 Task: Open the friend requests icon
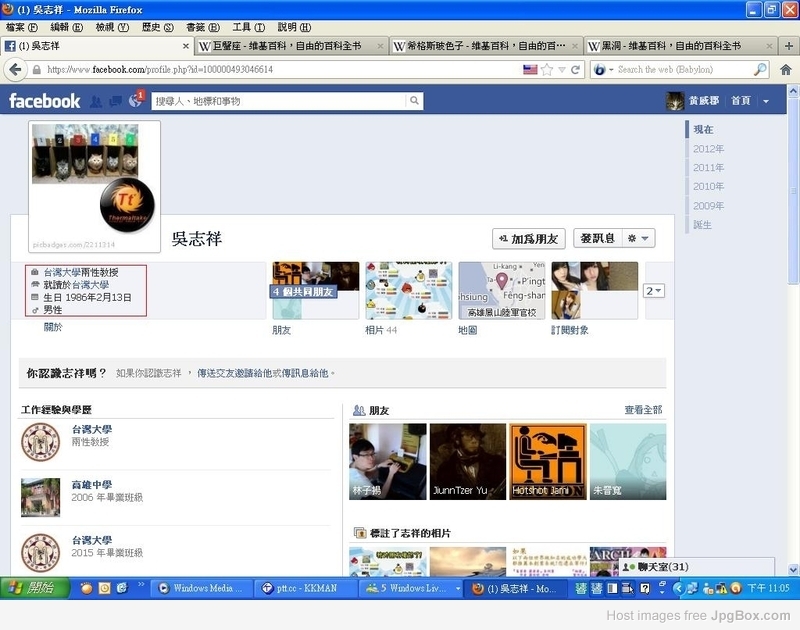96,101
